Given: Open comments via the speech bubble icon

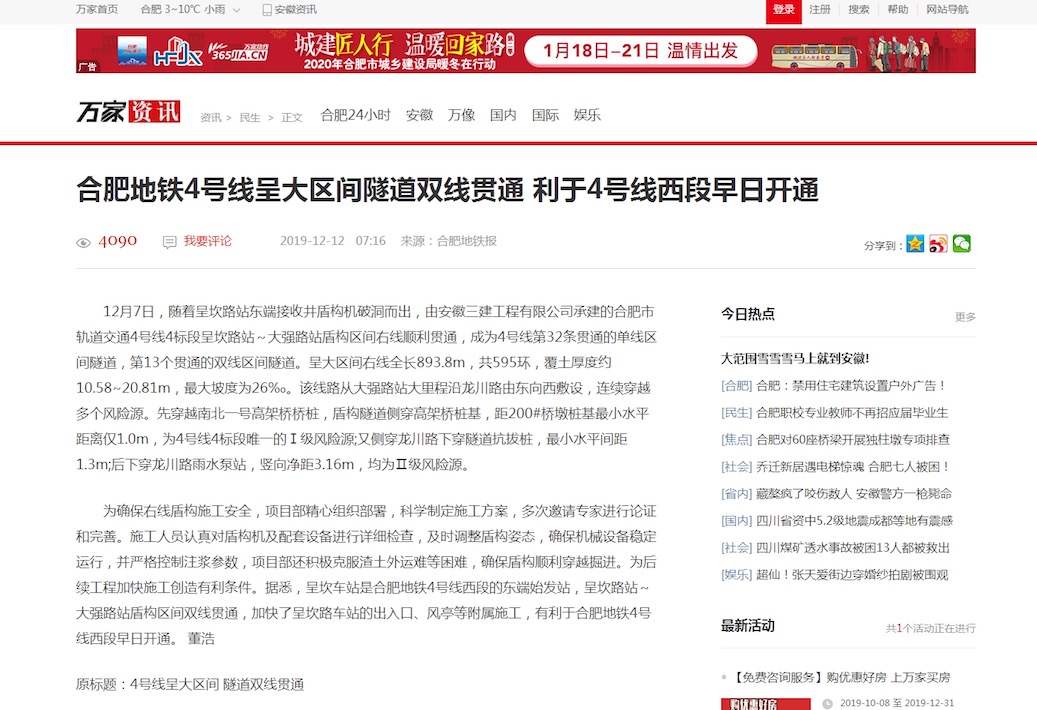Looking at the screenshot, I should [168, 241].
